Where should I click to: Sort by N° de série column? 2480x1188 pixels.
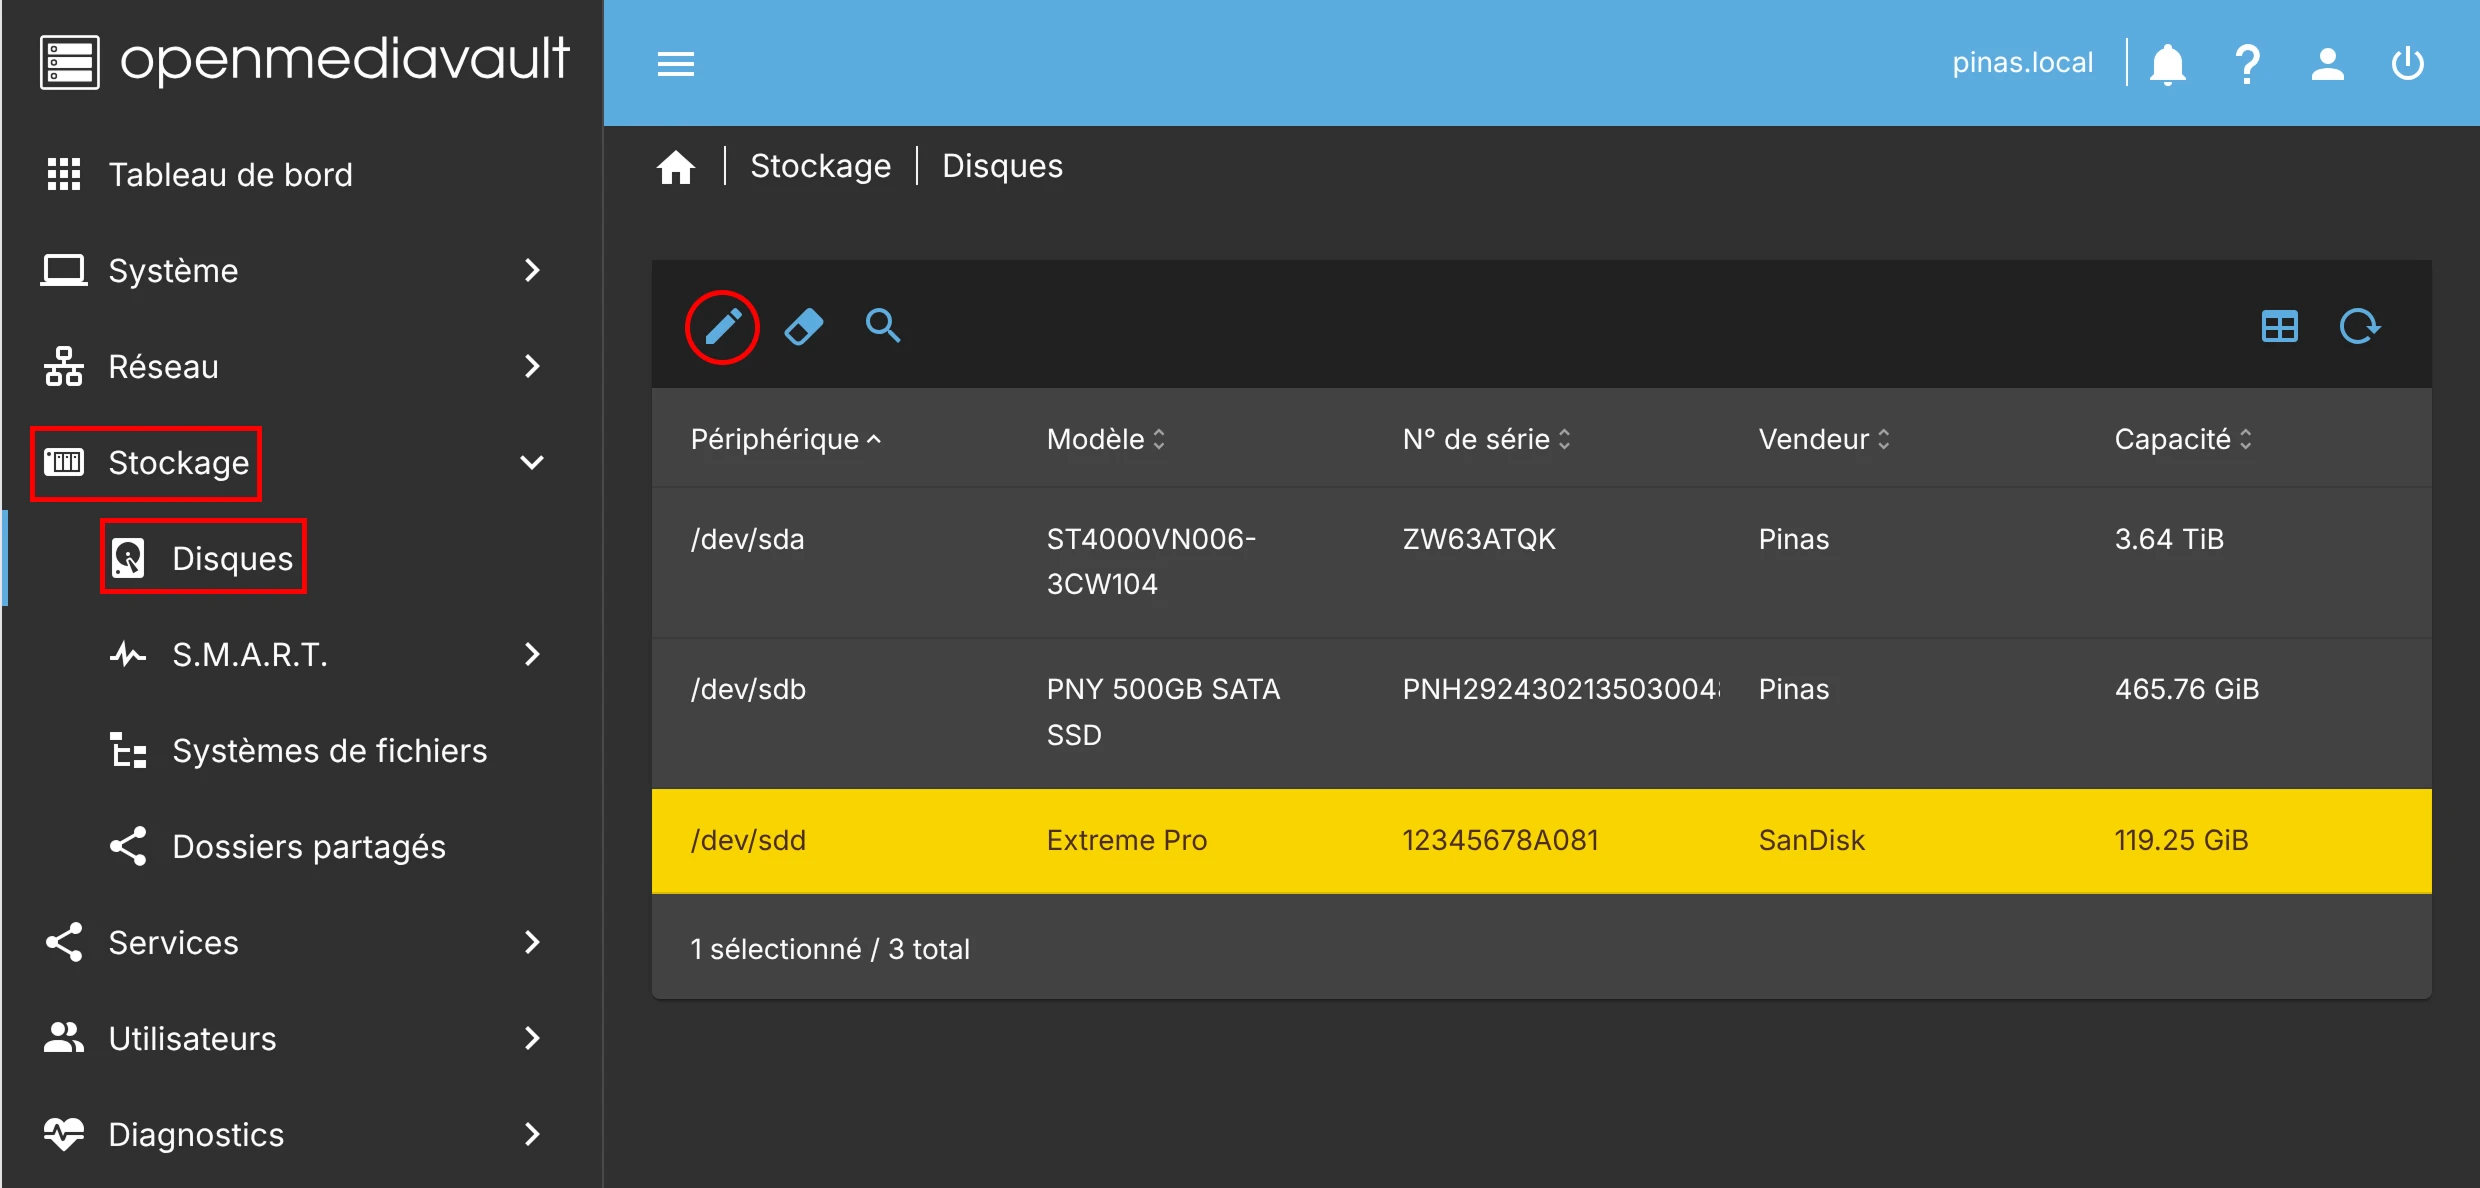point(1487,439)
